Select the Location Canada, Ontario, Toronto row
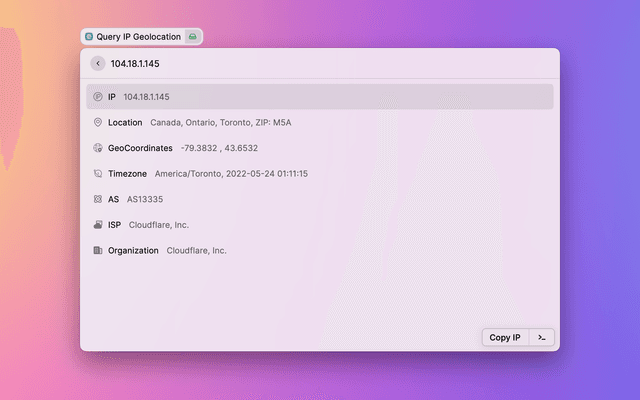This screenshot has height=400, width=640. [320, 123]
